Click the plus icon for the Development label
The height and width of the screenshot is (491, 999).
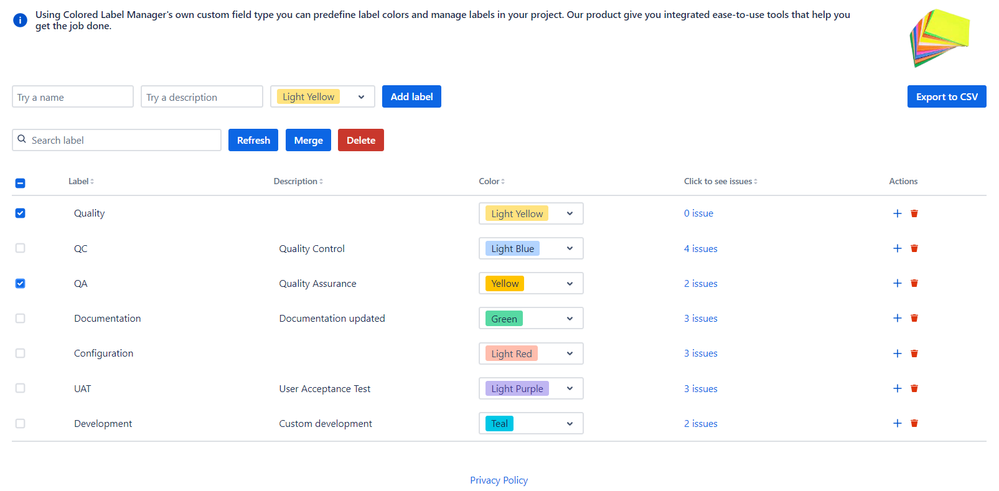click(897, 423)
